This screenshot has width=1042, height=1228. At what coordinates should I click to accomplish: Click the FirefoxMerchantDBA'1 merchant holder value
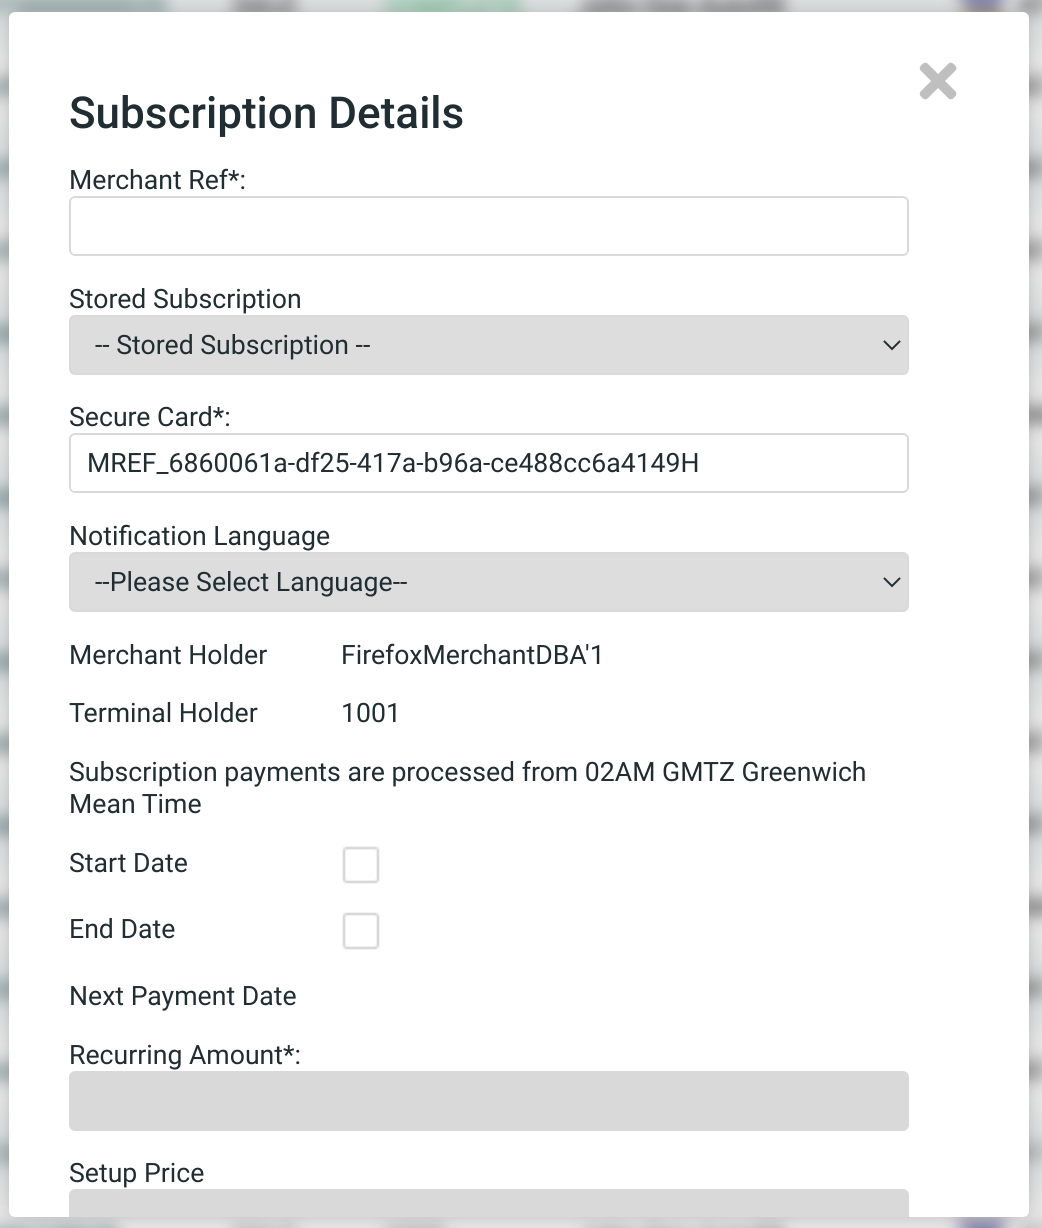[472, 655]
